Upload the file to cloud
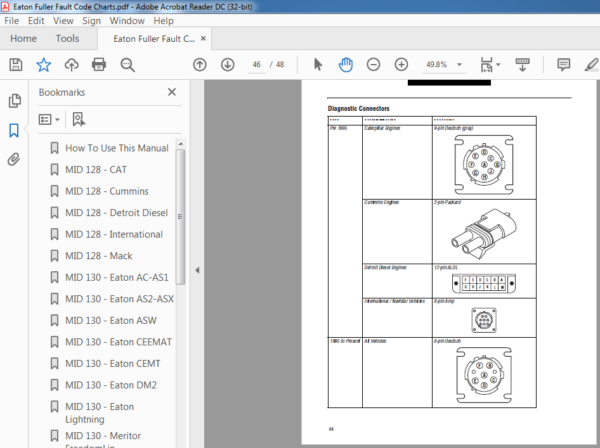The height and width of the screenshot is (448, 600). click(71, 65)
